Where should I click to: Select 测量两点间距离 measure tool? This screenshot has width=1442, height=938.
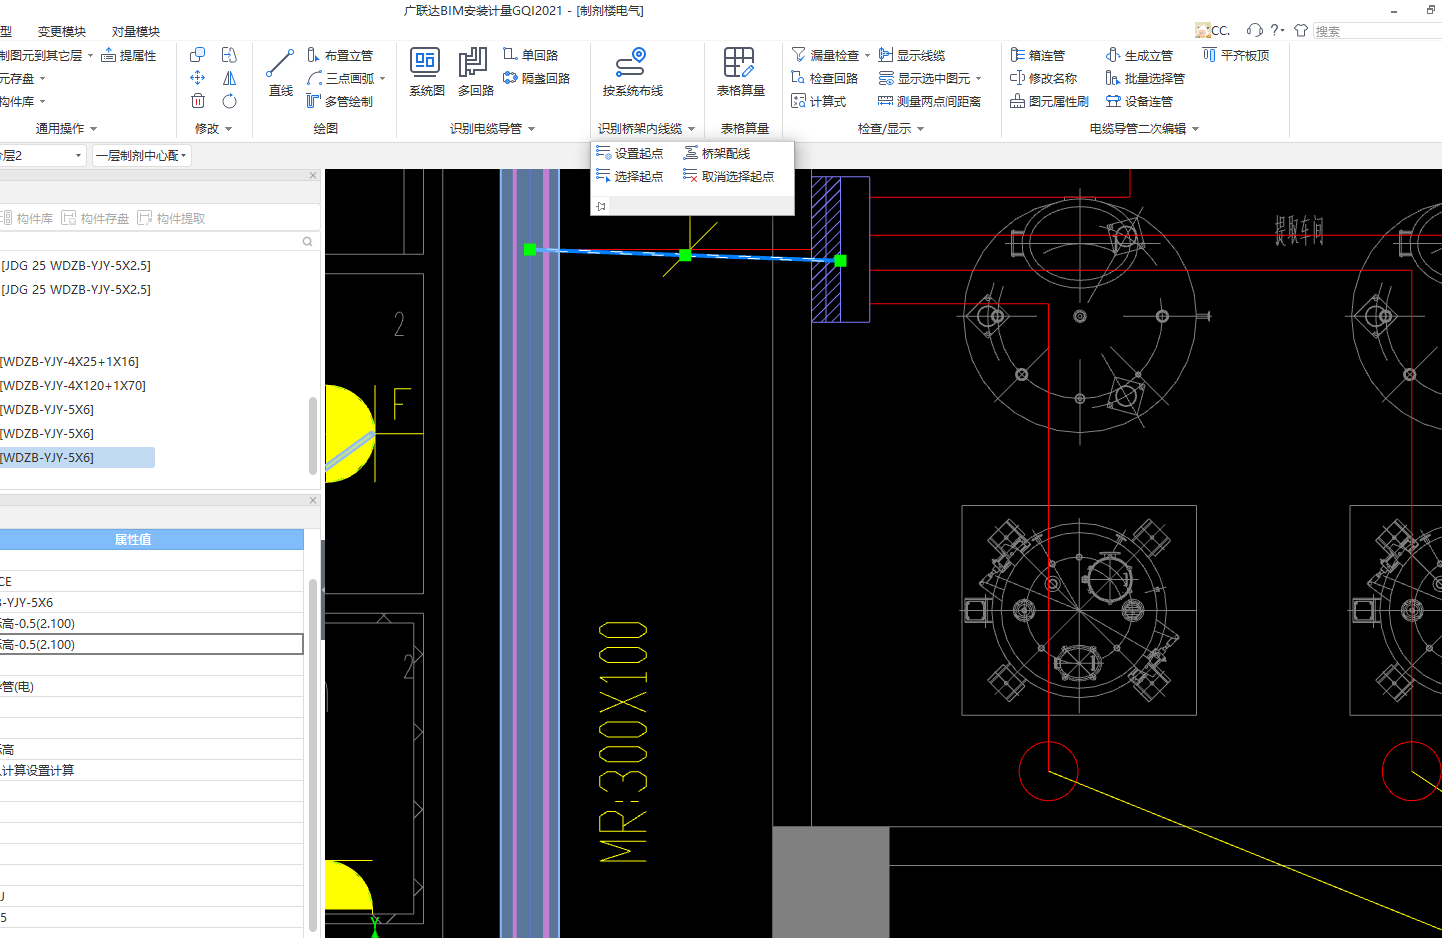pos(929,101)
